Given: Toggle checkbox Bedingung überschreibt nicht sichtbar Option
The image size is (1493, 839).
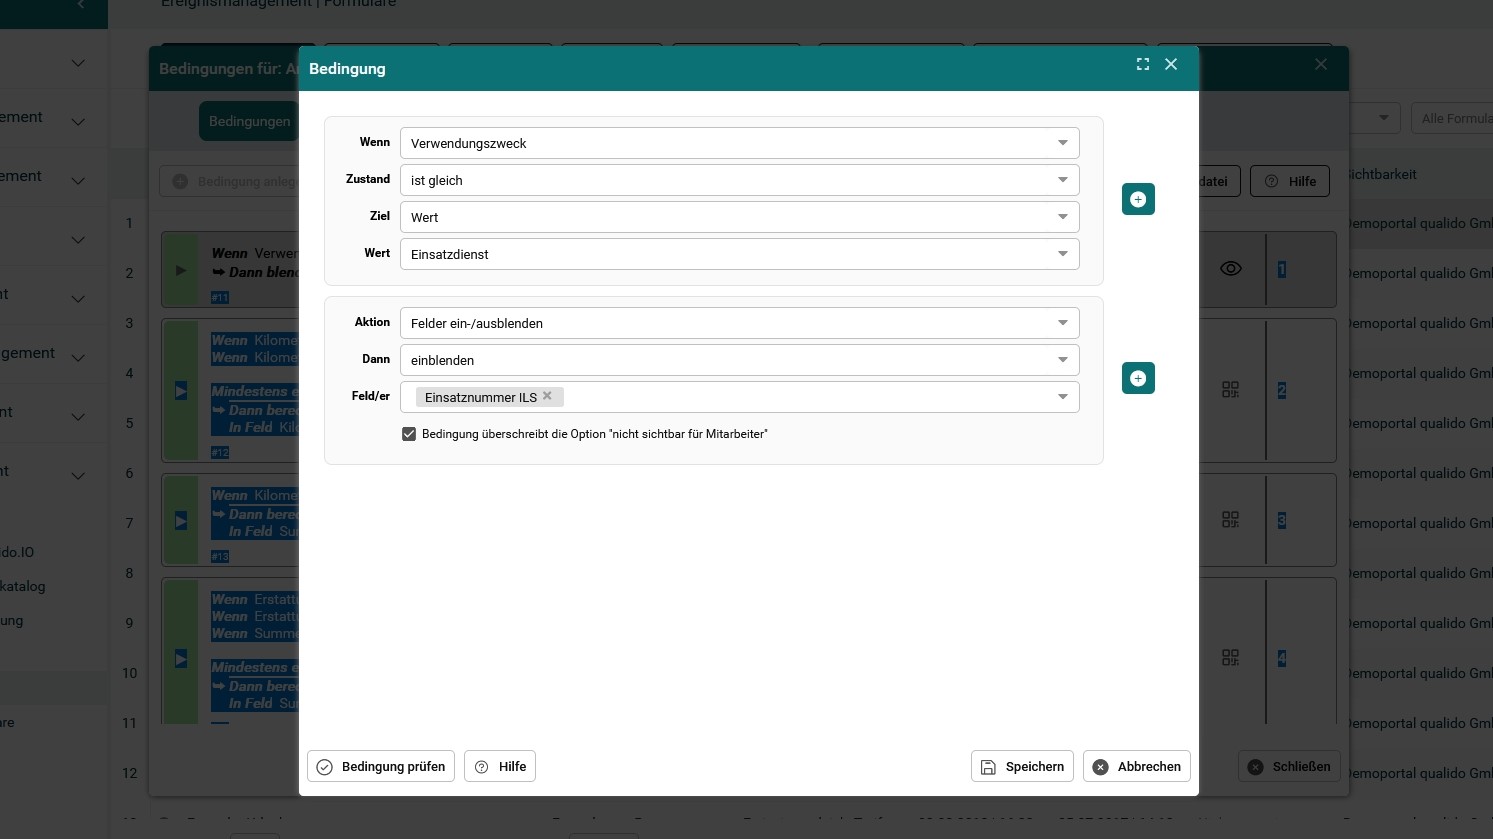Looking at the screenshot, I should click(409, 434).
